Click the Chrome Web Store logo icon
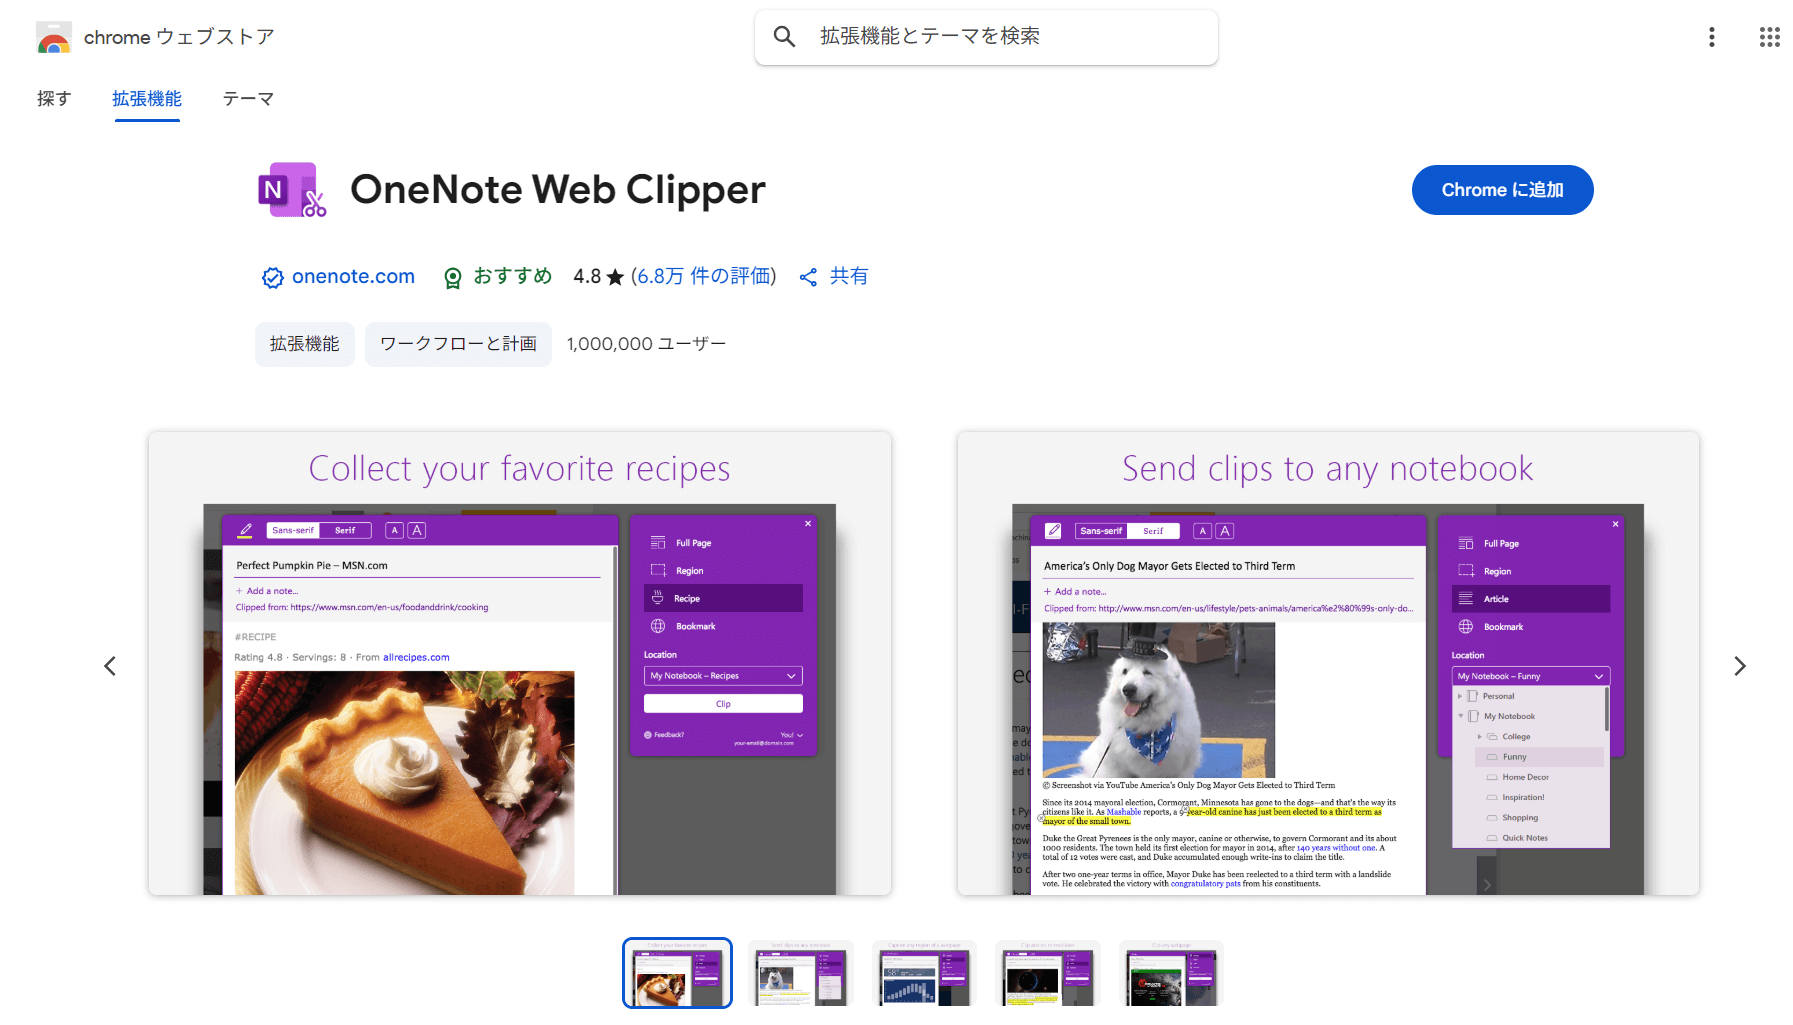The height and width of the screenshot is (1025, 1793). [54, 38]
